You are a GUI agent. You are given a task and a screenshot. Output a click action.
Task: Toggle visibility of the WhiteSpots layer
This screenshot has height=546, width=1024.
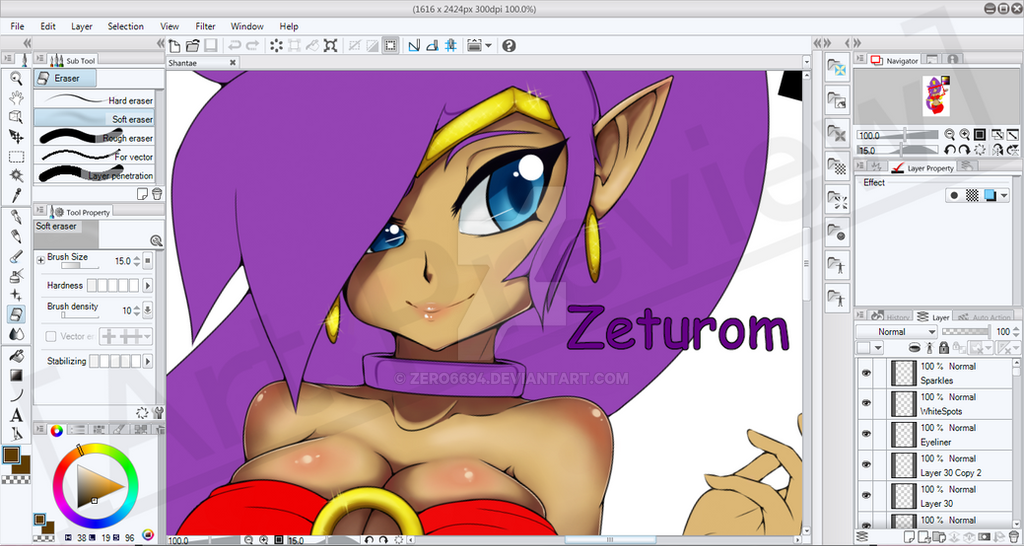click(867, 404)
